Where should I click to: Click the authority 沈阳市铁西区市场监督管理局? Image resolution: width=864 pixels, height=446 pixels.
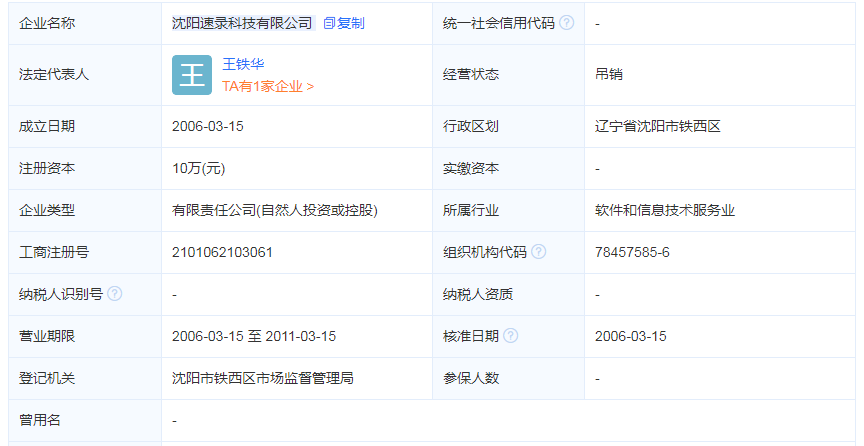(263, 378)
